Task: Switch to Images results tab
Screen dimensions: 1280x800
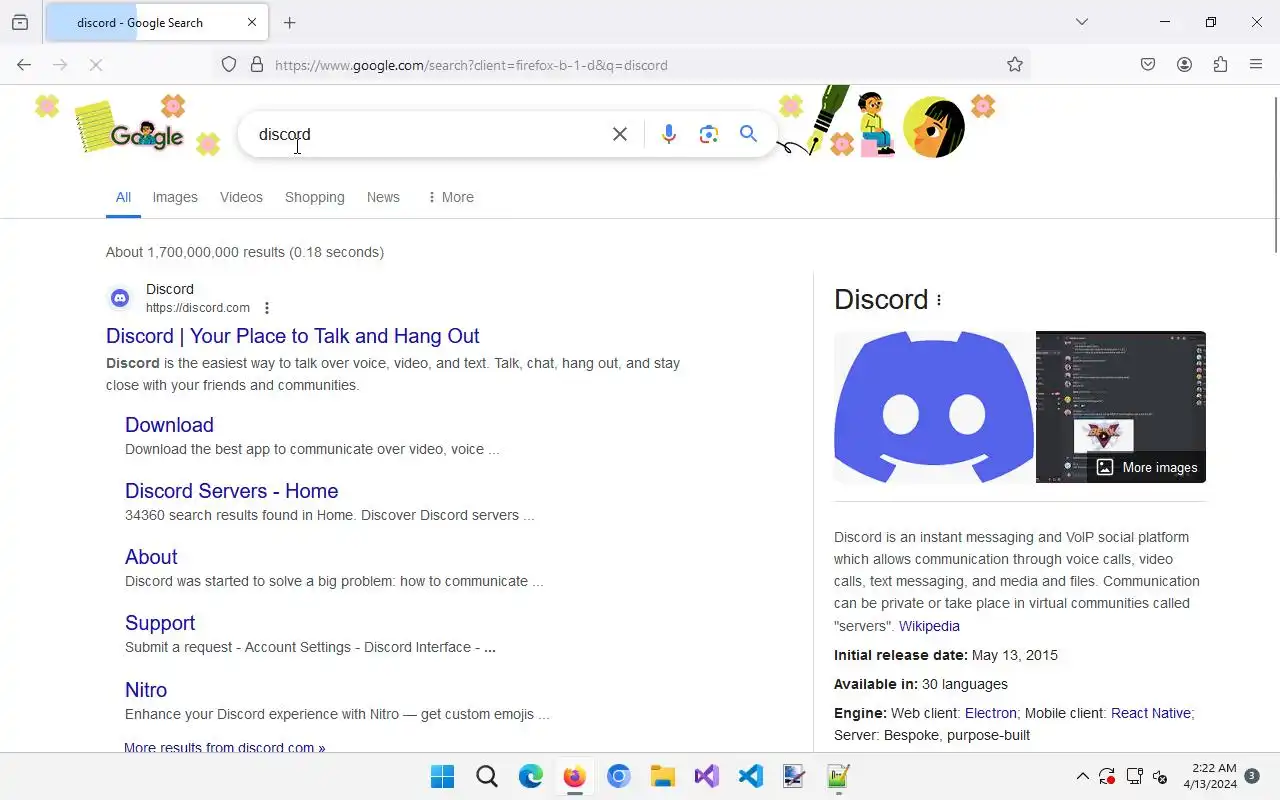Action: click(x=175, y=197)
